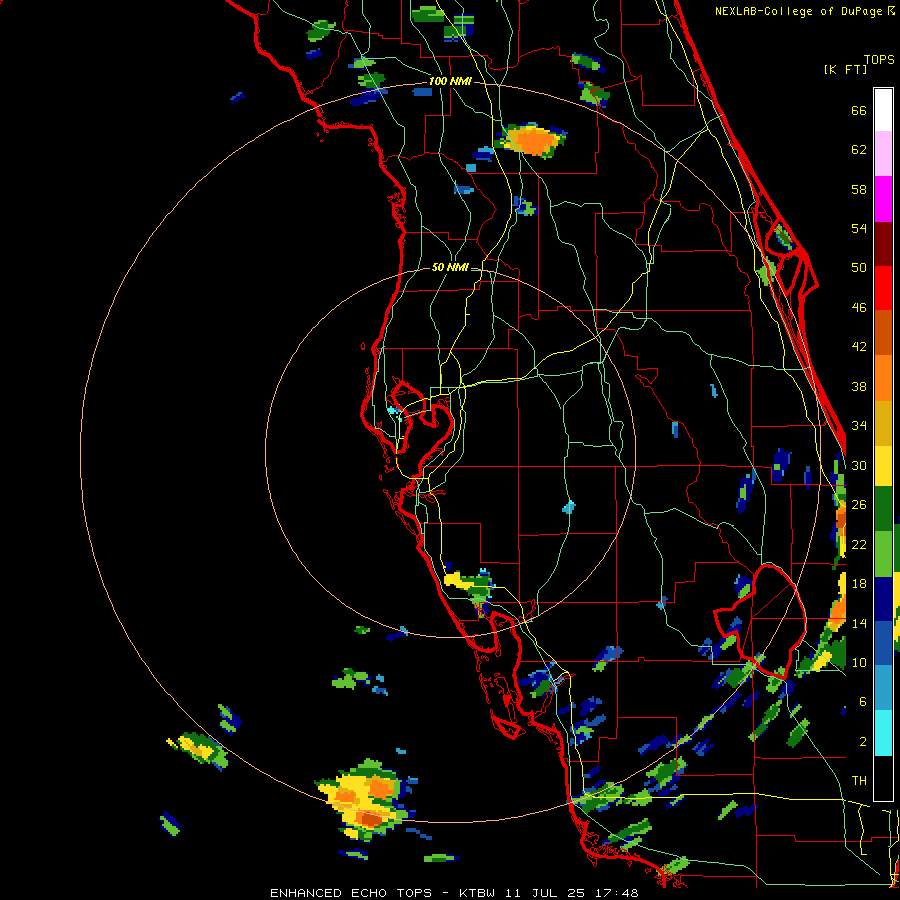Select the dark red maroon legend band

pyautogui.click(x=883, y=244)
